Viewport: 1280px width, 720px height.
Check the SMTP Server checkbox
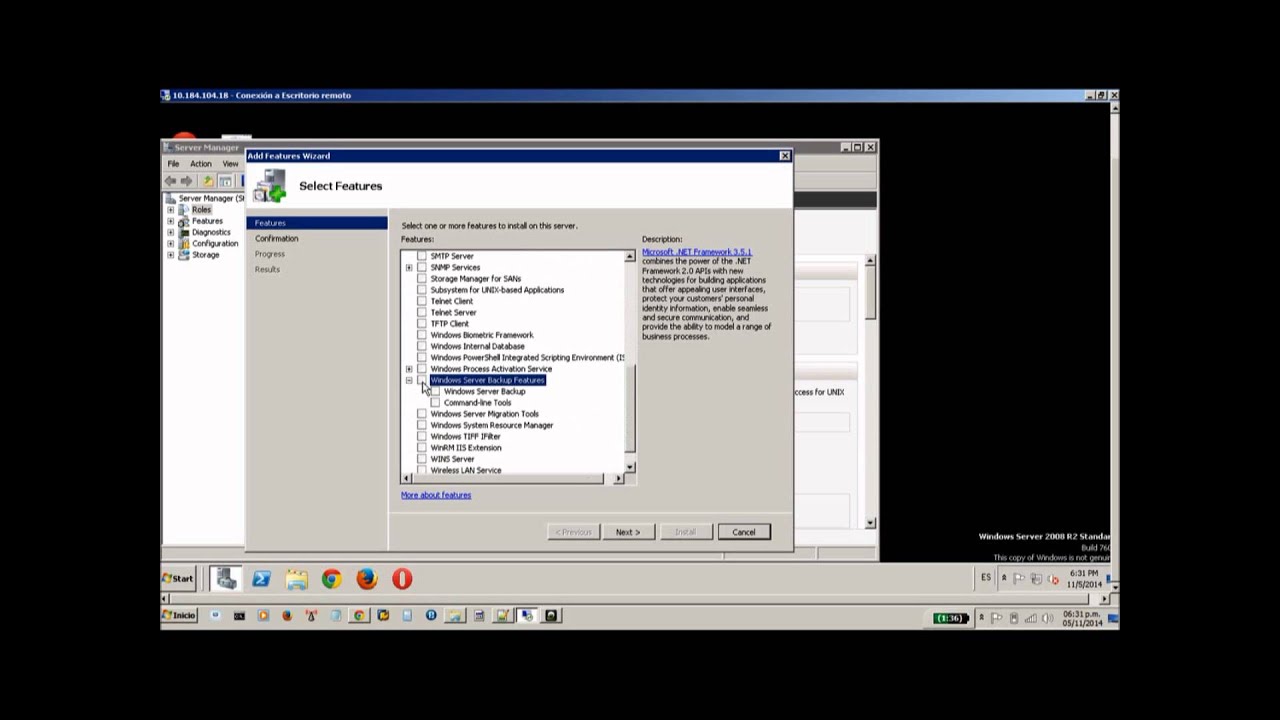pyautogui.click(x=422, y=256)
